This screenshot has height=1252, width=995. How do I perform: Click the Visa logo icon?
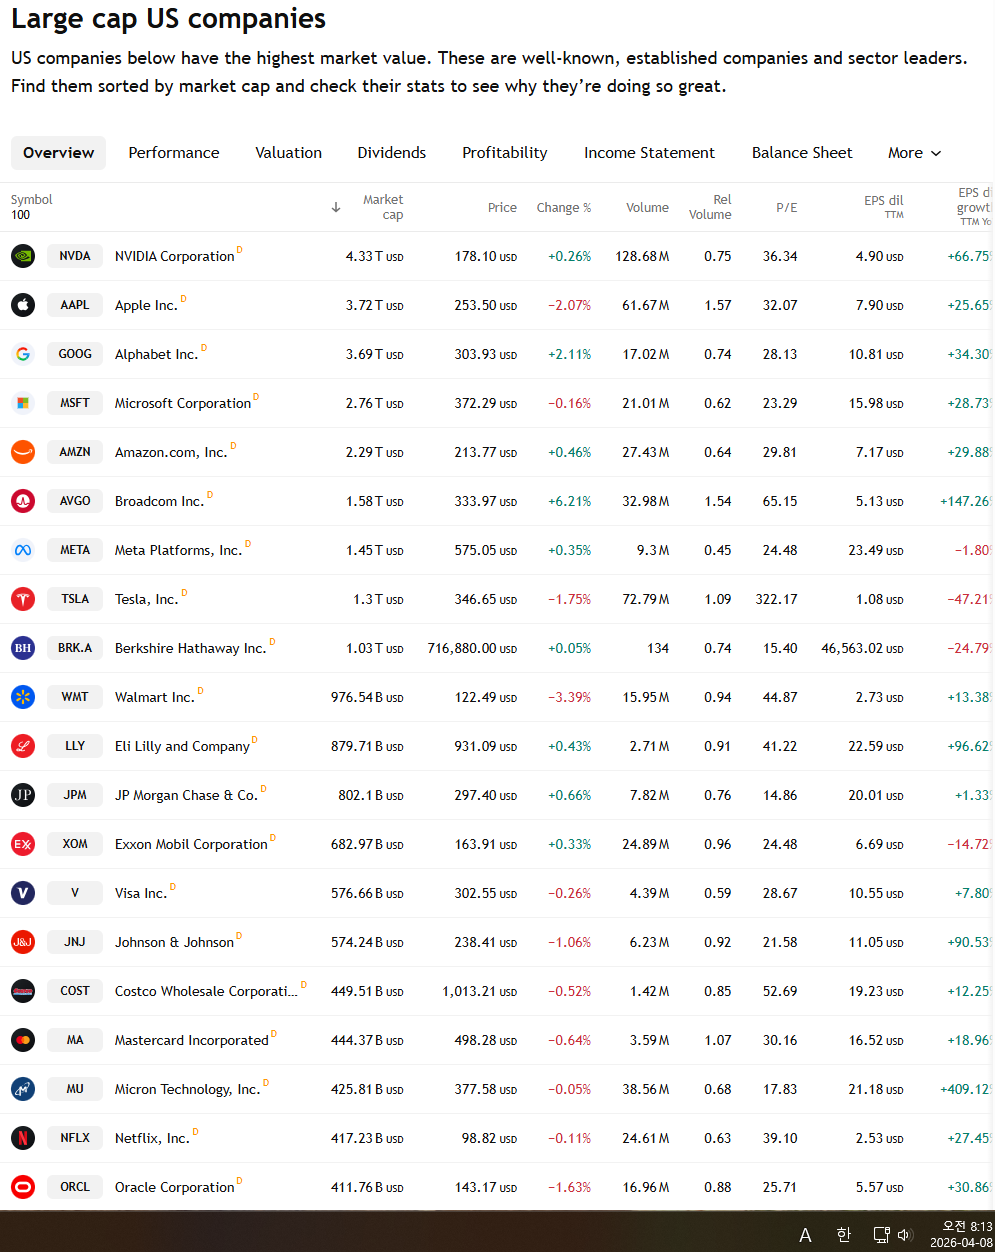(x=23, y=893)
